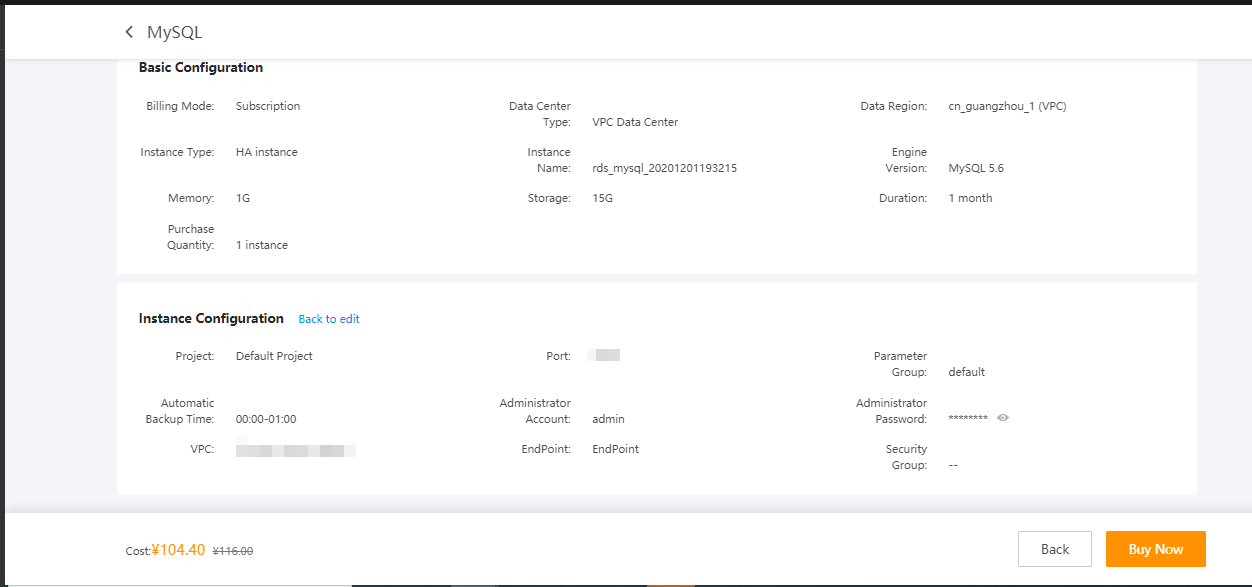Image resolution: width=1252 pixels, height=587 pixels.
Task: Click the Instance Type label
Action: click(x=177, y=152)
